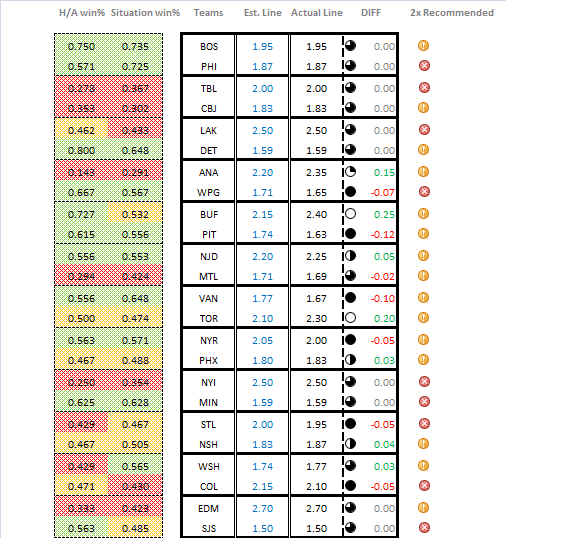586x560 pixels.
Task: Click the empty circle icon in BUF row
Action: pos(350,214)
